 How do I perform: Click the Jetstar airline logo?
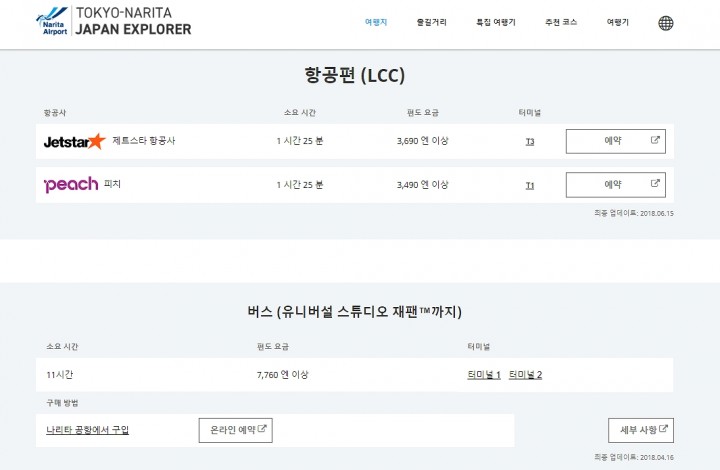click(x=74, y=141)
